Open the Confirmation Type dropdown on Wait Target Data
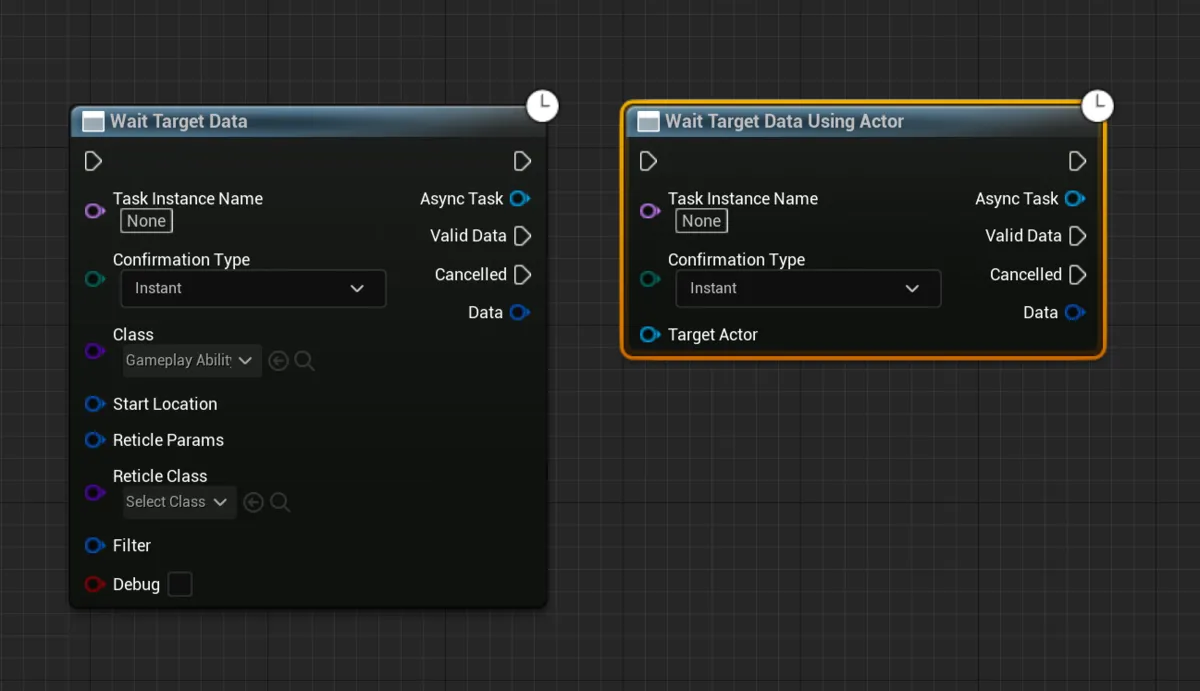The height and width of the screenshot is (691, 1200). (253, 288)
